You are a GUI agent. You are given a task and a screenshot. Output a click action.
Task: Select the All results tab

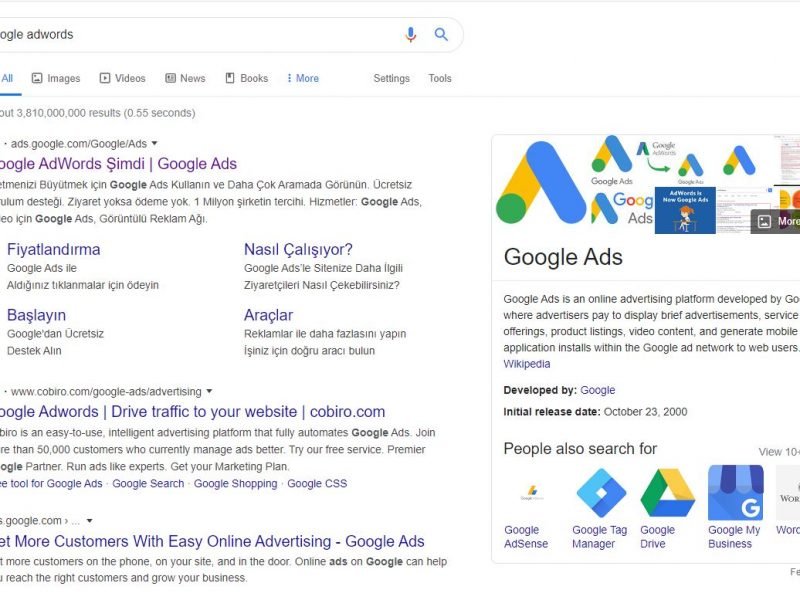point(7,78)
